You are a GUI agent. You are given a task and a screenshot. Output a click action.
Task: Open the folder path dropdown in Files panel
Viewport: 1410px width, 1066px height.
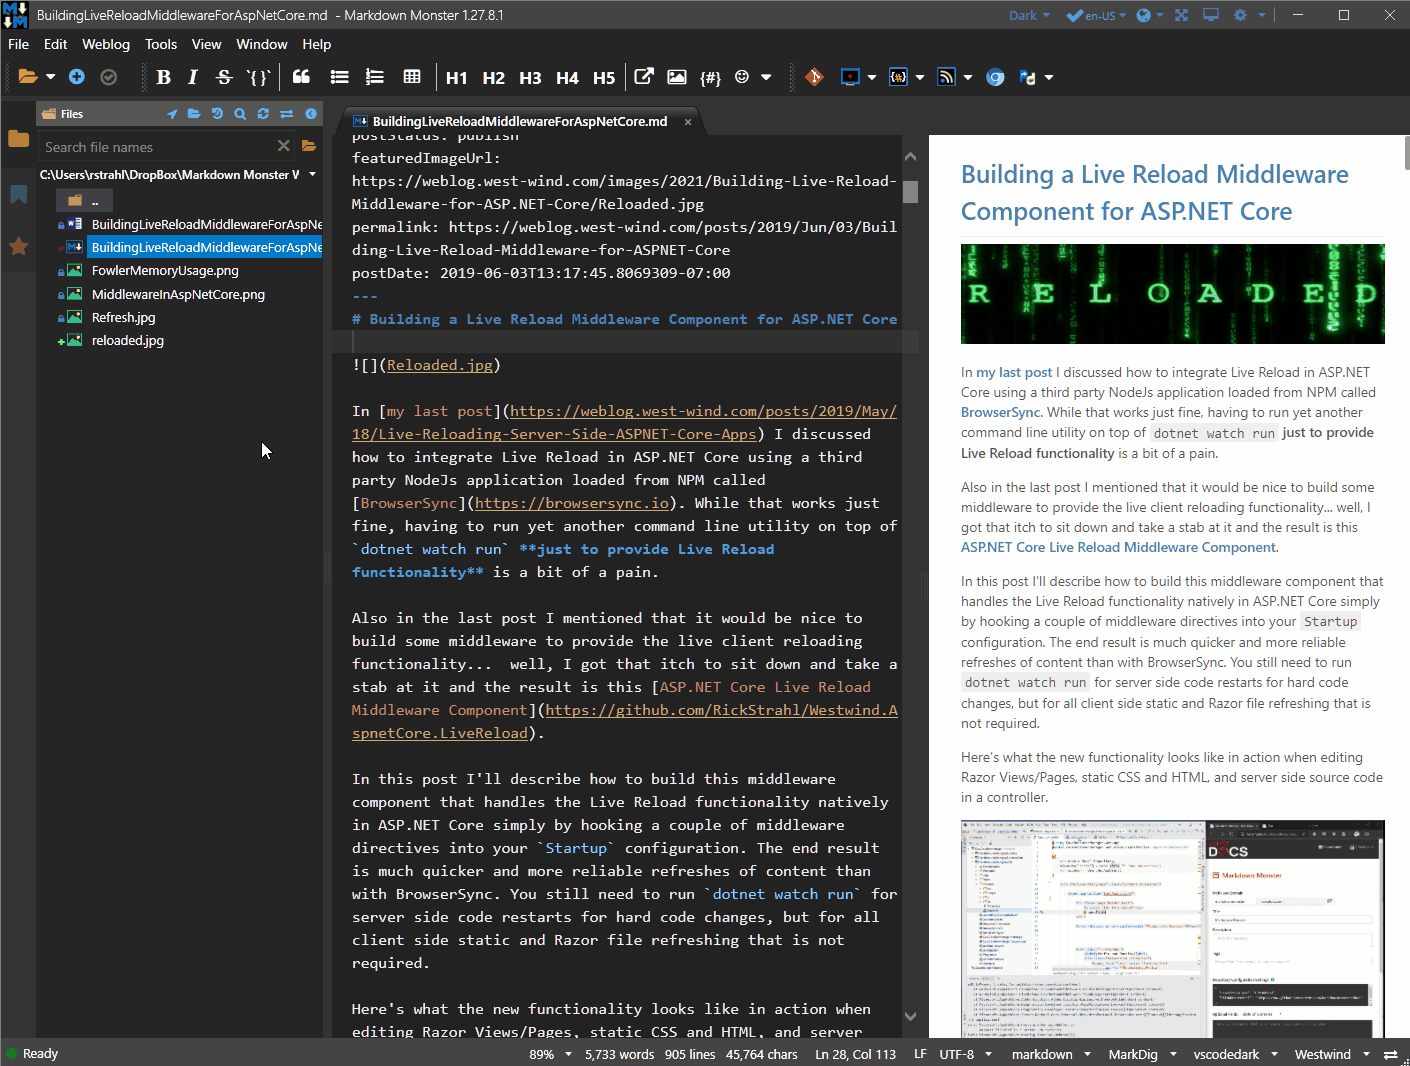point(313,174)
